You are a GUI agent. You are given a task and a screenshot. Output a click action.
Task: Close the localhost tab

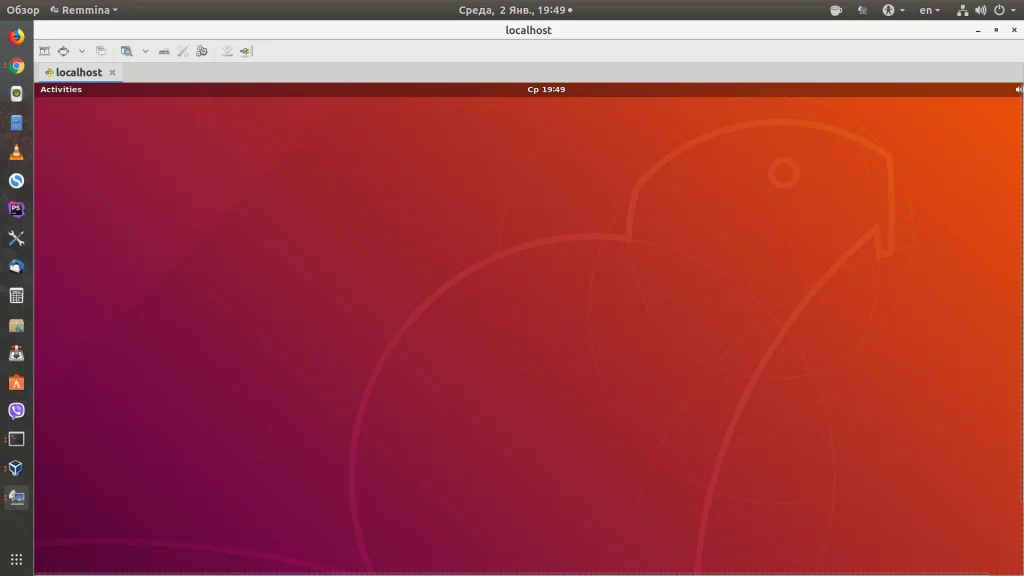[112, 72]
